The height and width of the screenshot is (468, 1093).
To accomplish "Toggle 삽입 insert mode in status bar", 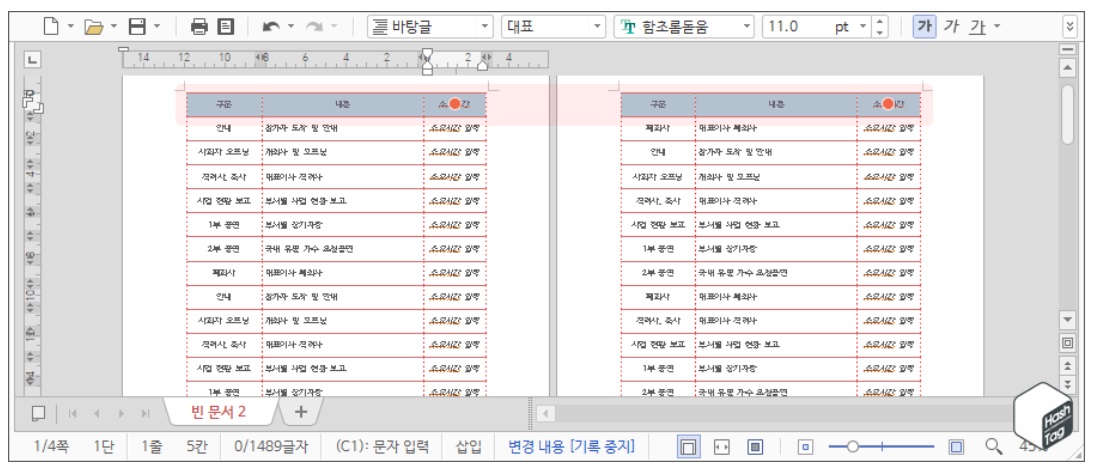I will click(468, 446).
